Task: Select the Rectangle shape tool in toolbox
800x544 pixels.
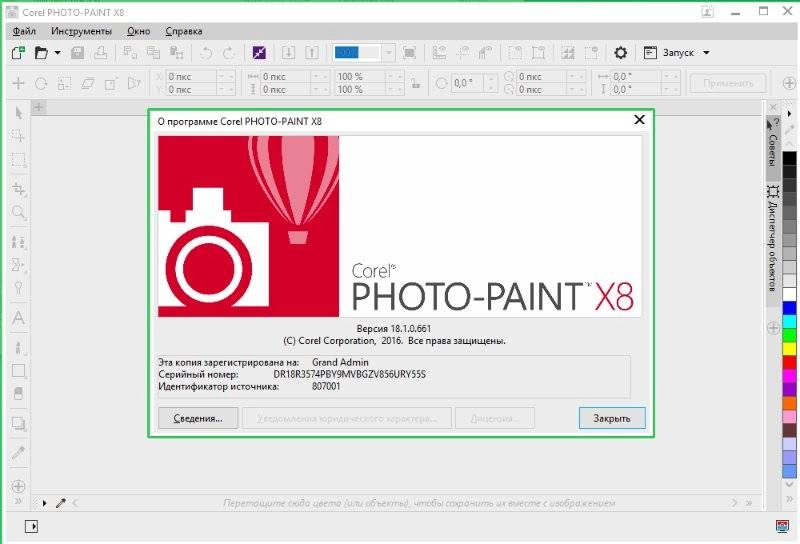Action: [18, 371]
